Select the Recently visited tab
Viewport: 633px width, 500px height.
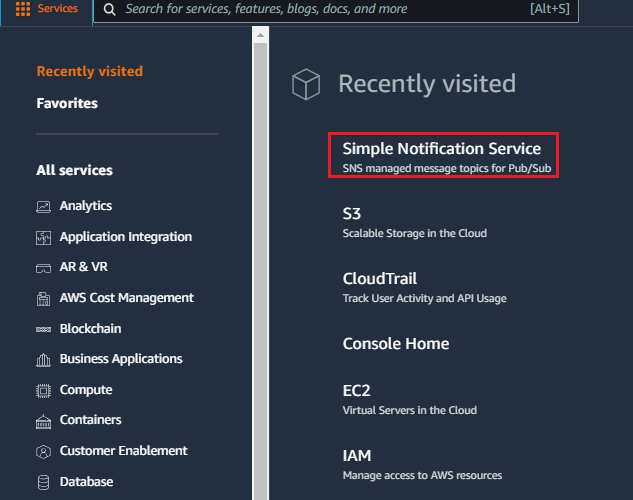click(90, 71)
